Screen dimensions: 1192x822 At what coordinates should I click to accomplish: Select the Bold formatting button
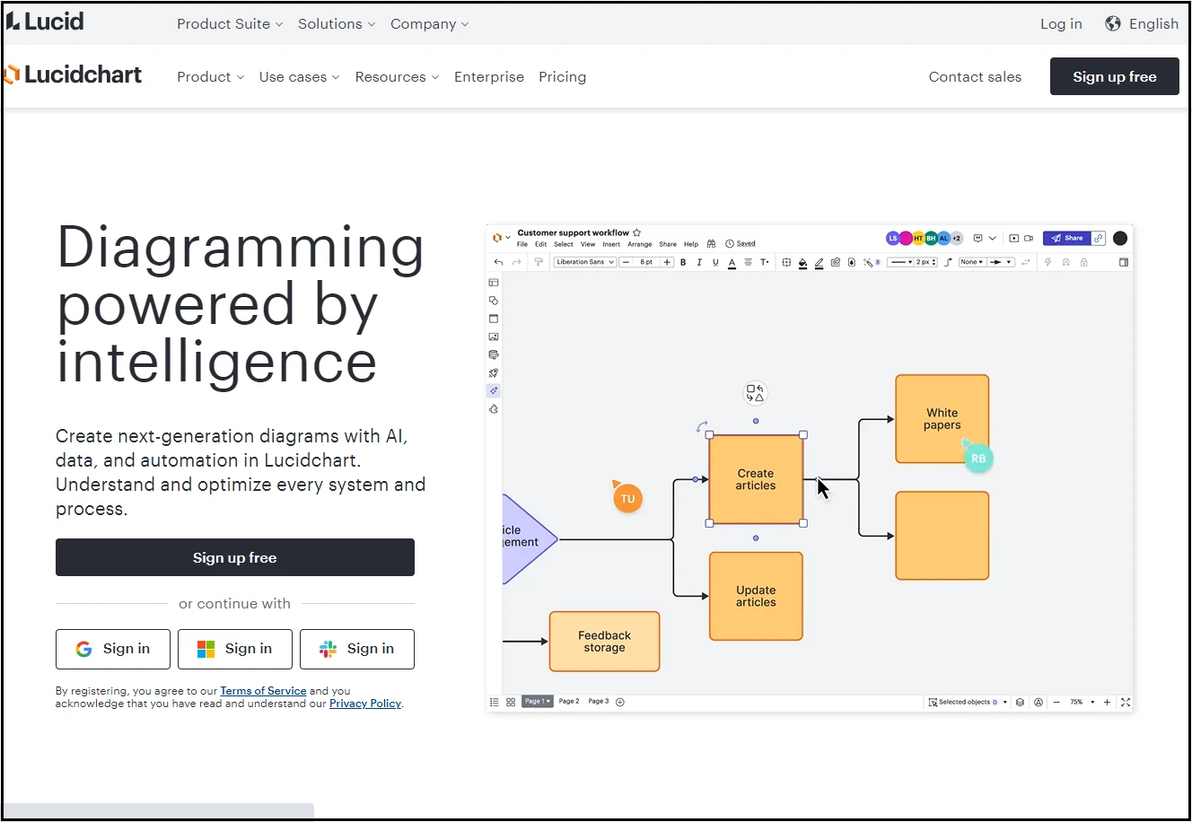[x=683, y=262]
